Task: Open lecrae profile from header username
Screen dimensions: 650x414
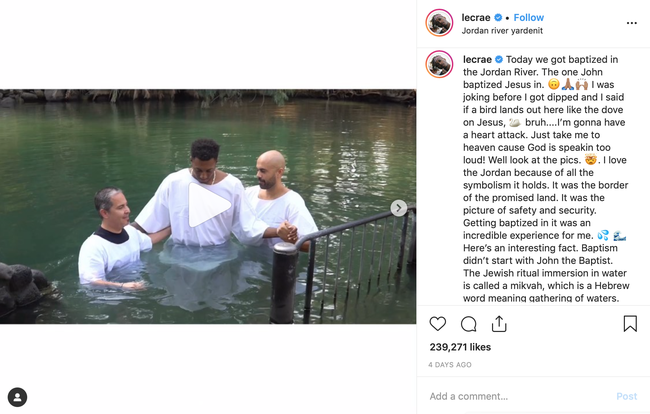Action: tap(476, 17)
